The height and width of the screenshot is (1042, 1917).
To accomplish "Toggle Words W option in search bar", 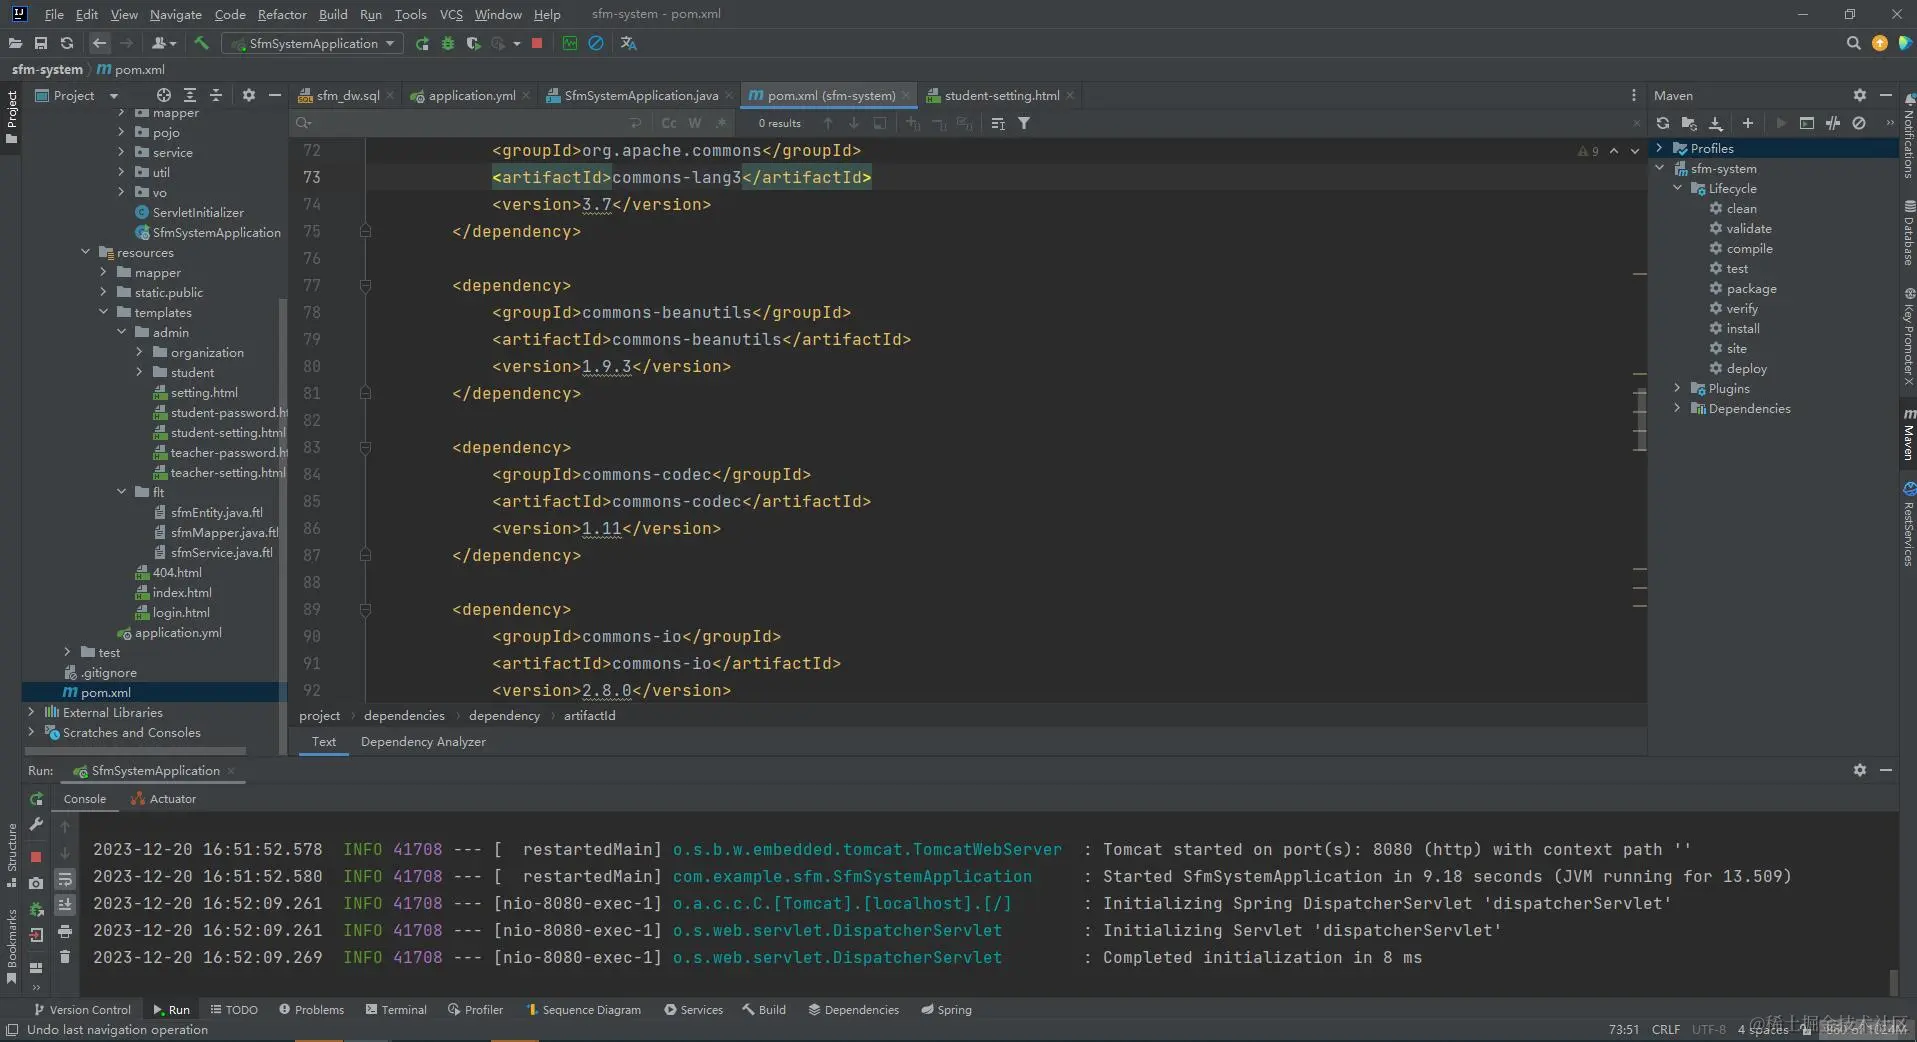I will coord(695,123).
